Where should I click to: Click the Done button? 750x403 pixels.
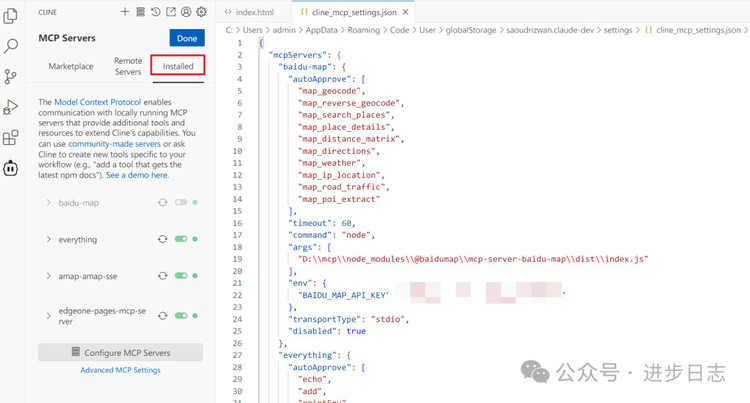point(187,38)
